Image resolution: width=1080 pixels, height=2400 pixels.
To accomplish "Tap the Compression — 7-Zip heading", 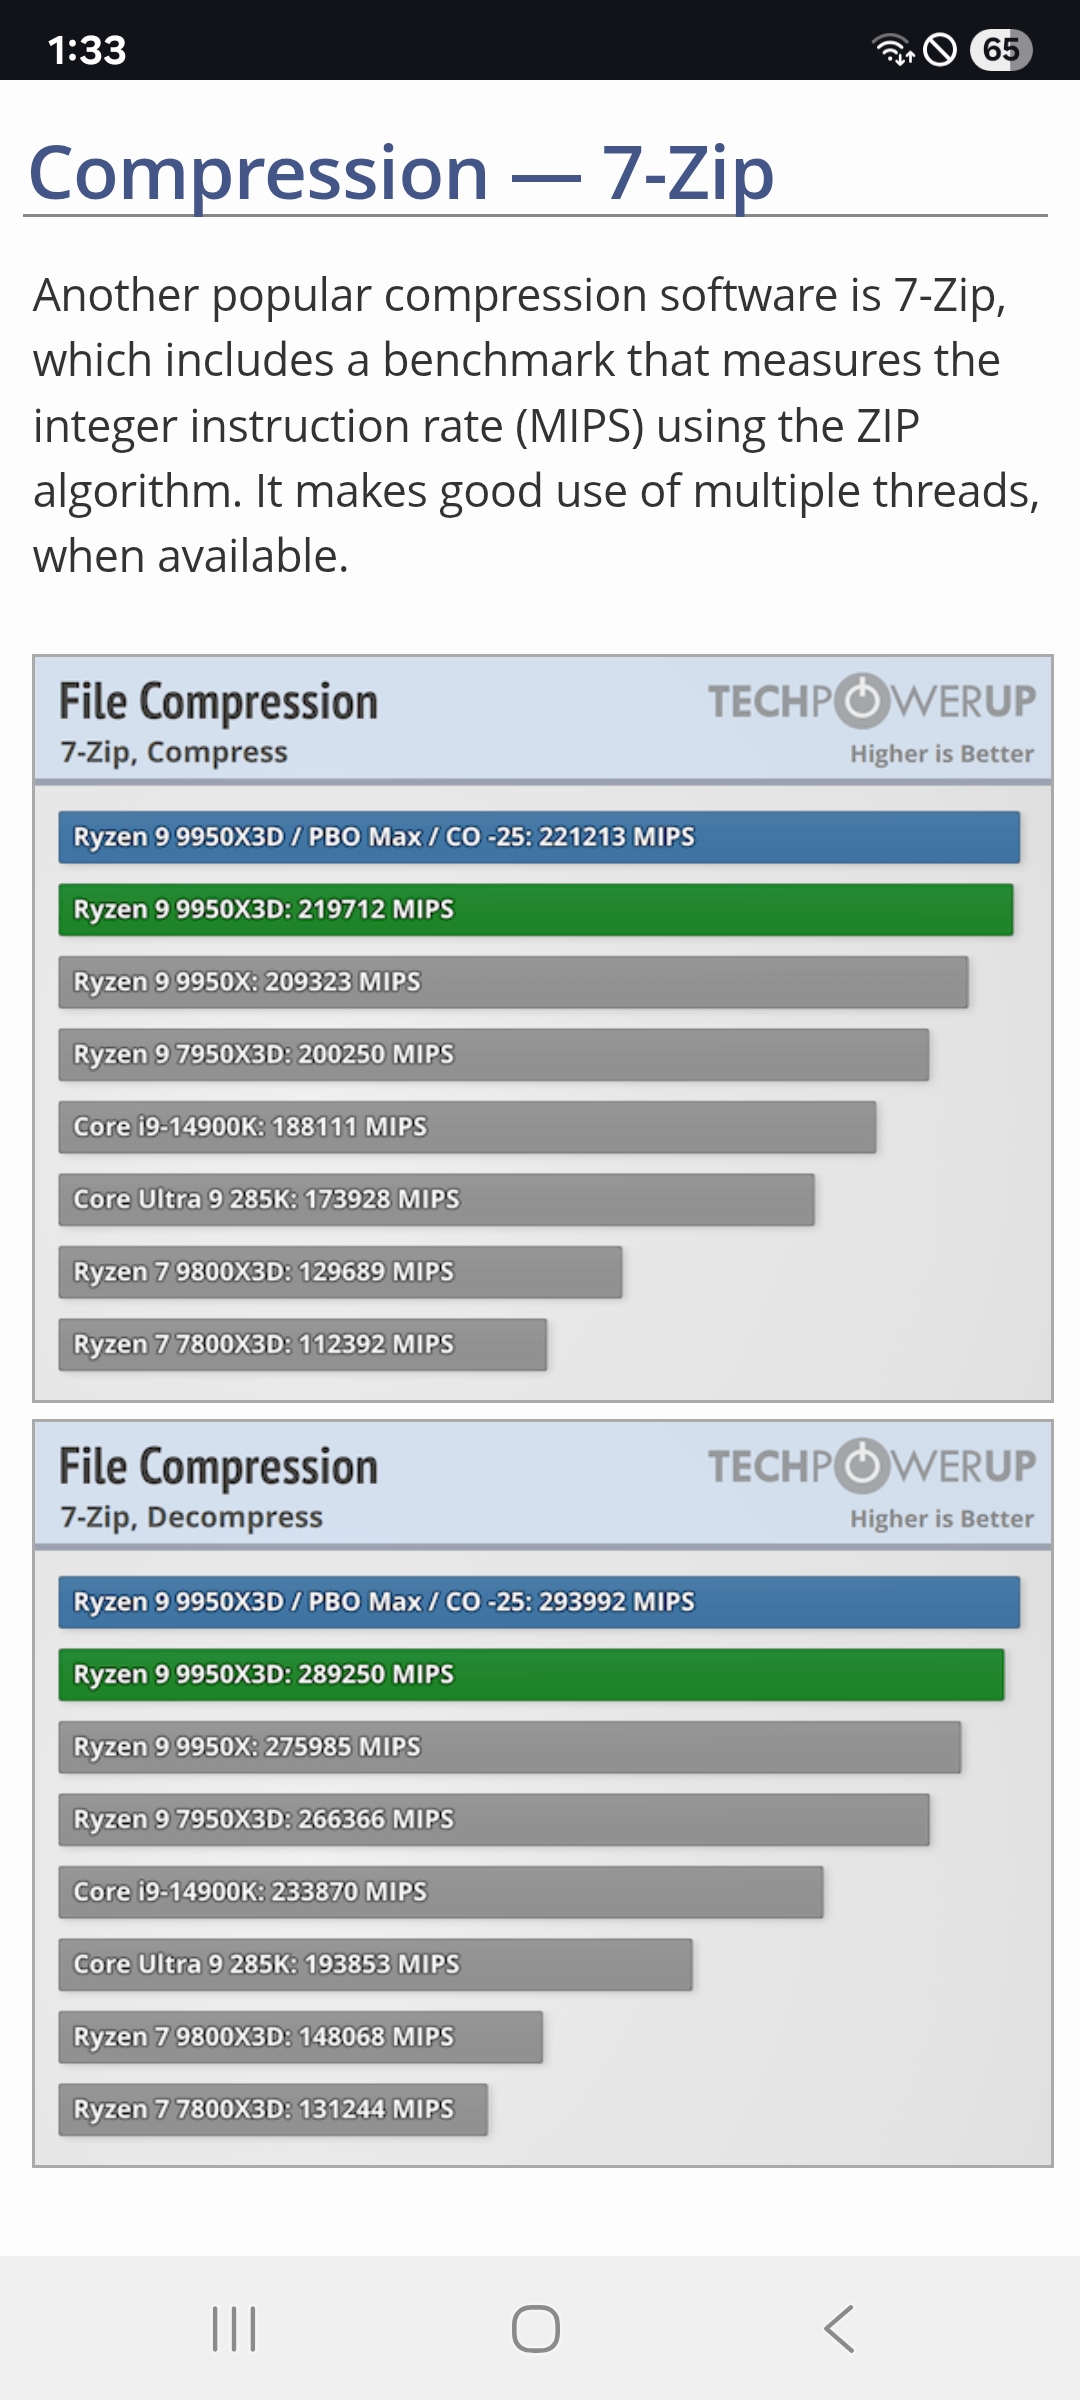I will coord(402,173).
